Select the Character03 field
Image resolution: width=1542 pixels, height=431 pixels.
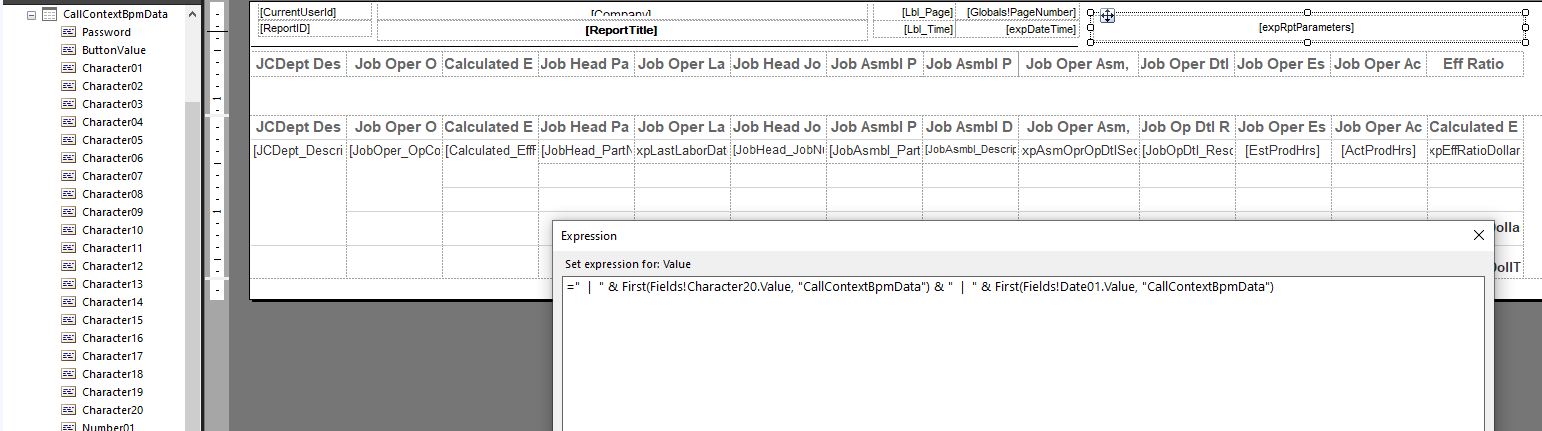(x=112, y=104)
